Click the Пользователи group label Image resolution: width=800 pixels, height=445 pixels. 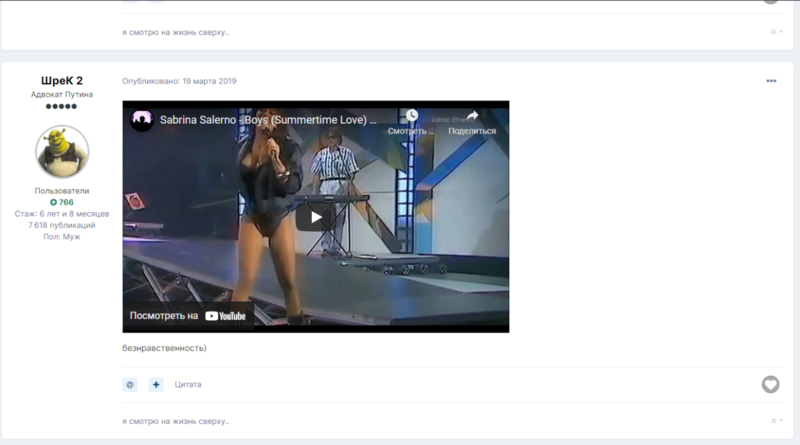(x=62, y=190)
